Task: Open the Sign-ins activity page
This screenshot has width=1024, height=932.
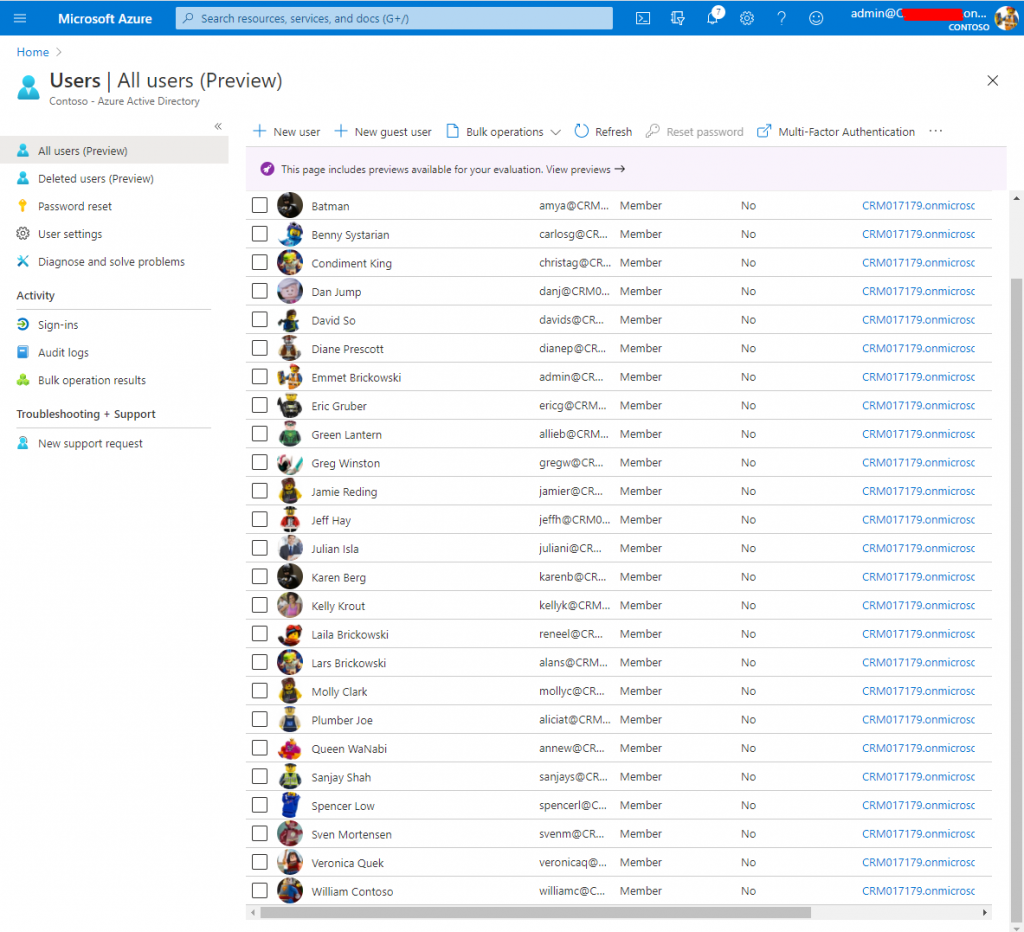Action: (58, 325)
